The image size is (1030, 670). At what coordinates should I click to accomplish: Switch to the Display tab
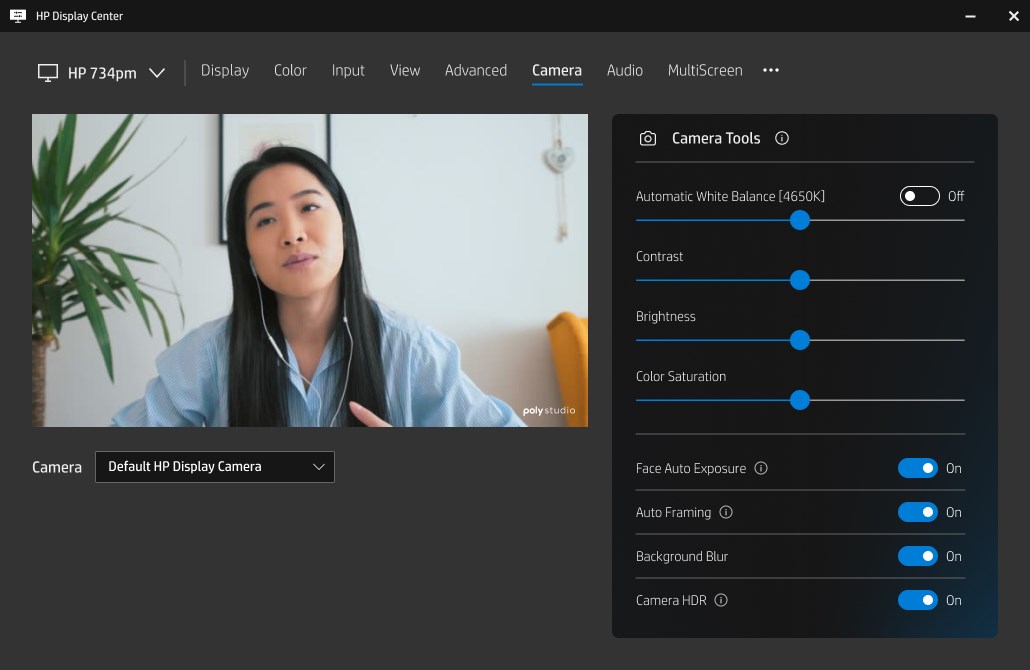tap(224, 70)
